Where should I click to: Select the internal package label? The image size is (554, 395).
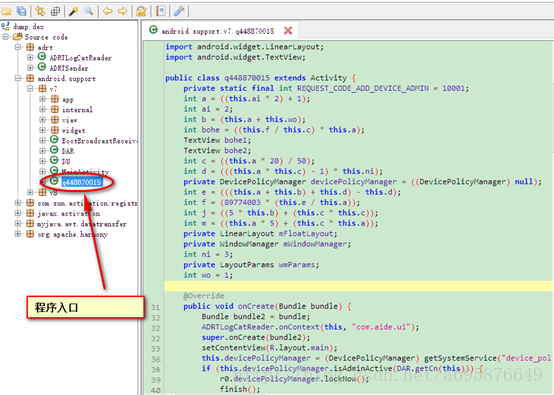[77, 110]
